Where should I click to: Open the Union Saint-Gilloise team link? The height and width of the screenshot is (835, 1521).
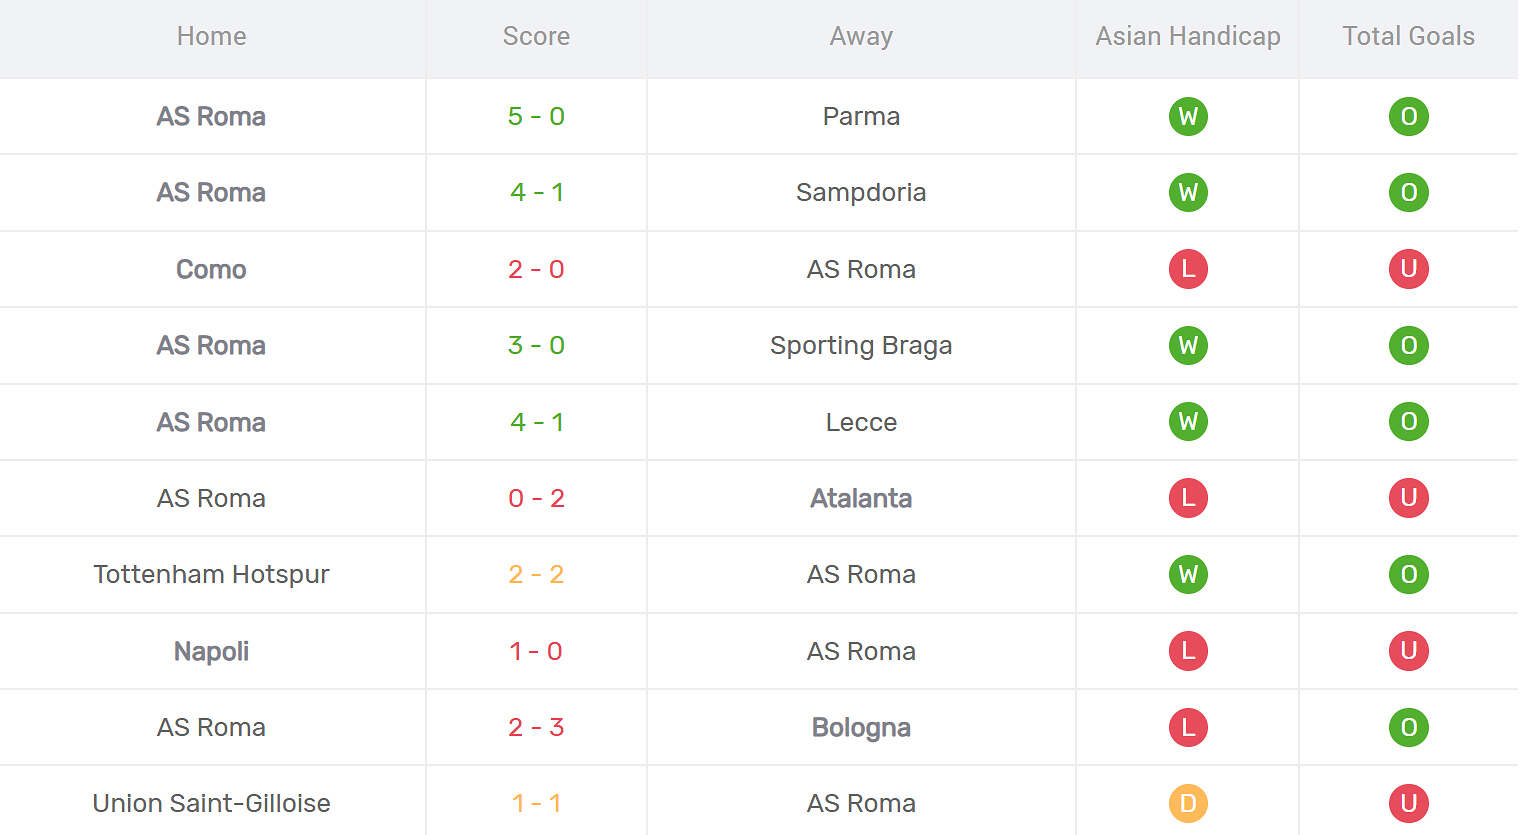coord(211,803)
